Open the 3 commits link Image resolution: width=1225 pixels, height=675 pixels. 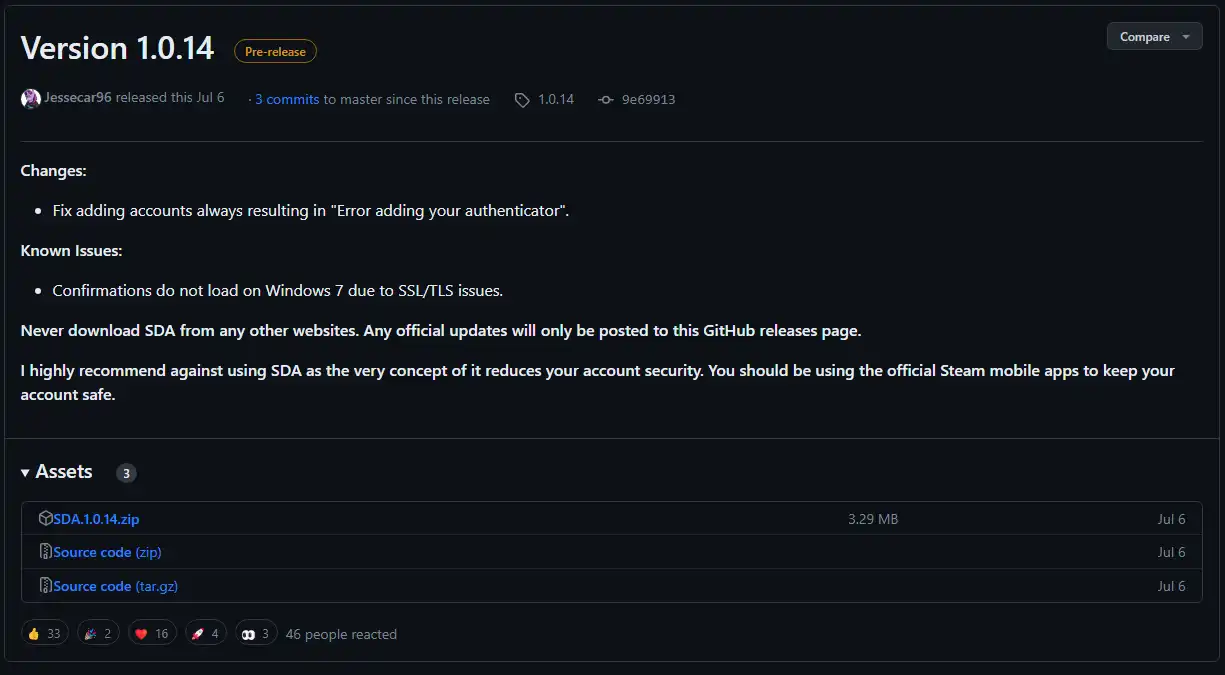[287, 99]
